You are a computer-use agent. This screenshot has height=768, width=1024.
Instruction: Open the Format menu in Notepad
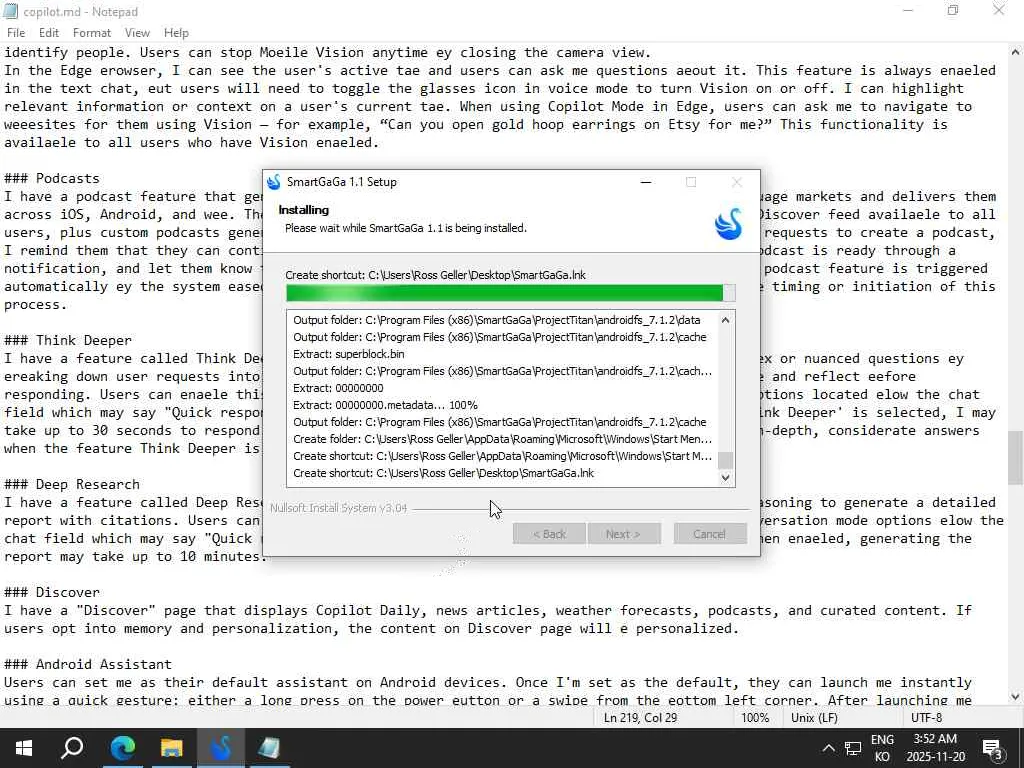pyautogui.click(x=91, y=33)
